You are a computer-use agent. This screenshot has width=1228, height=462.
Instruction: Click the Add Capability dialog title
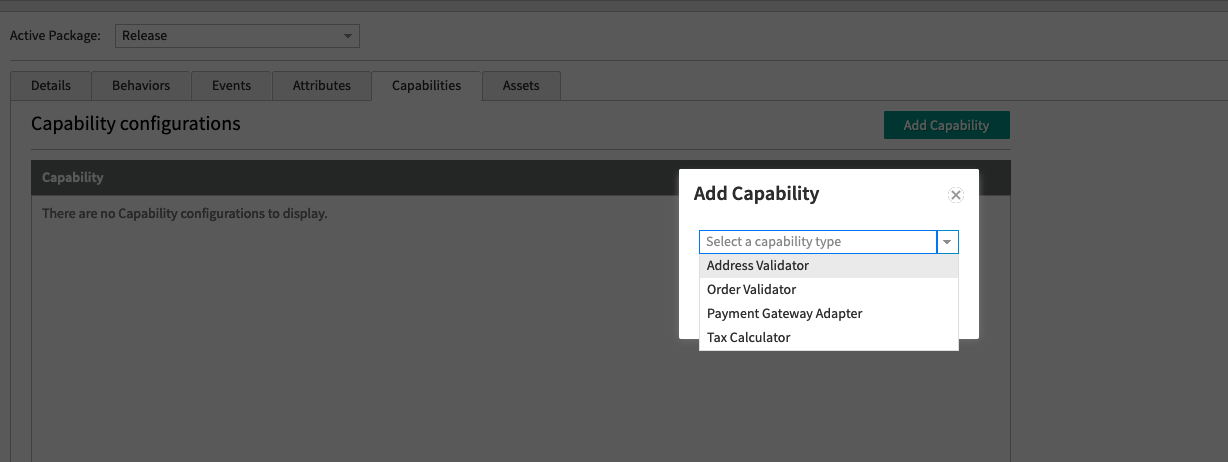(x=756, y=194)
